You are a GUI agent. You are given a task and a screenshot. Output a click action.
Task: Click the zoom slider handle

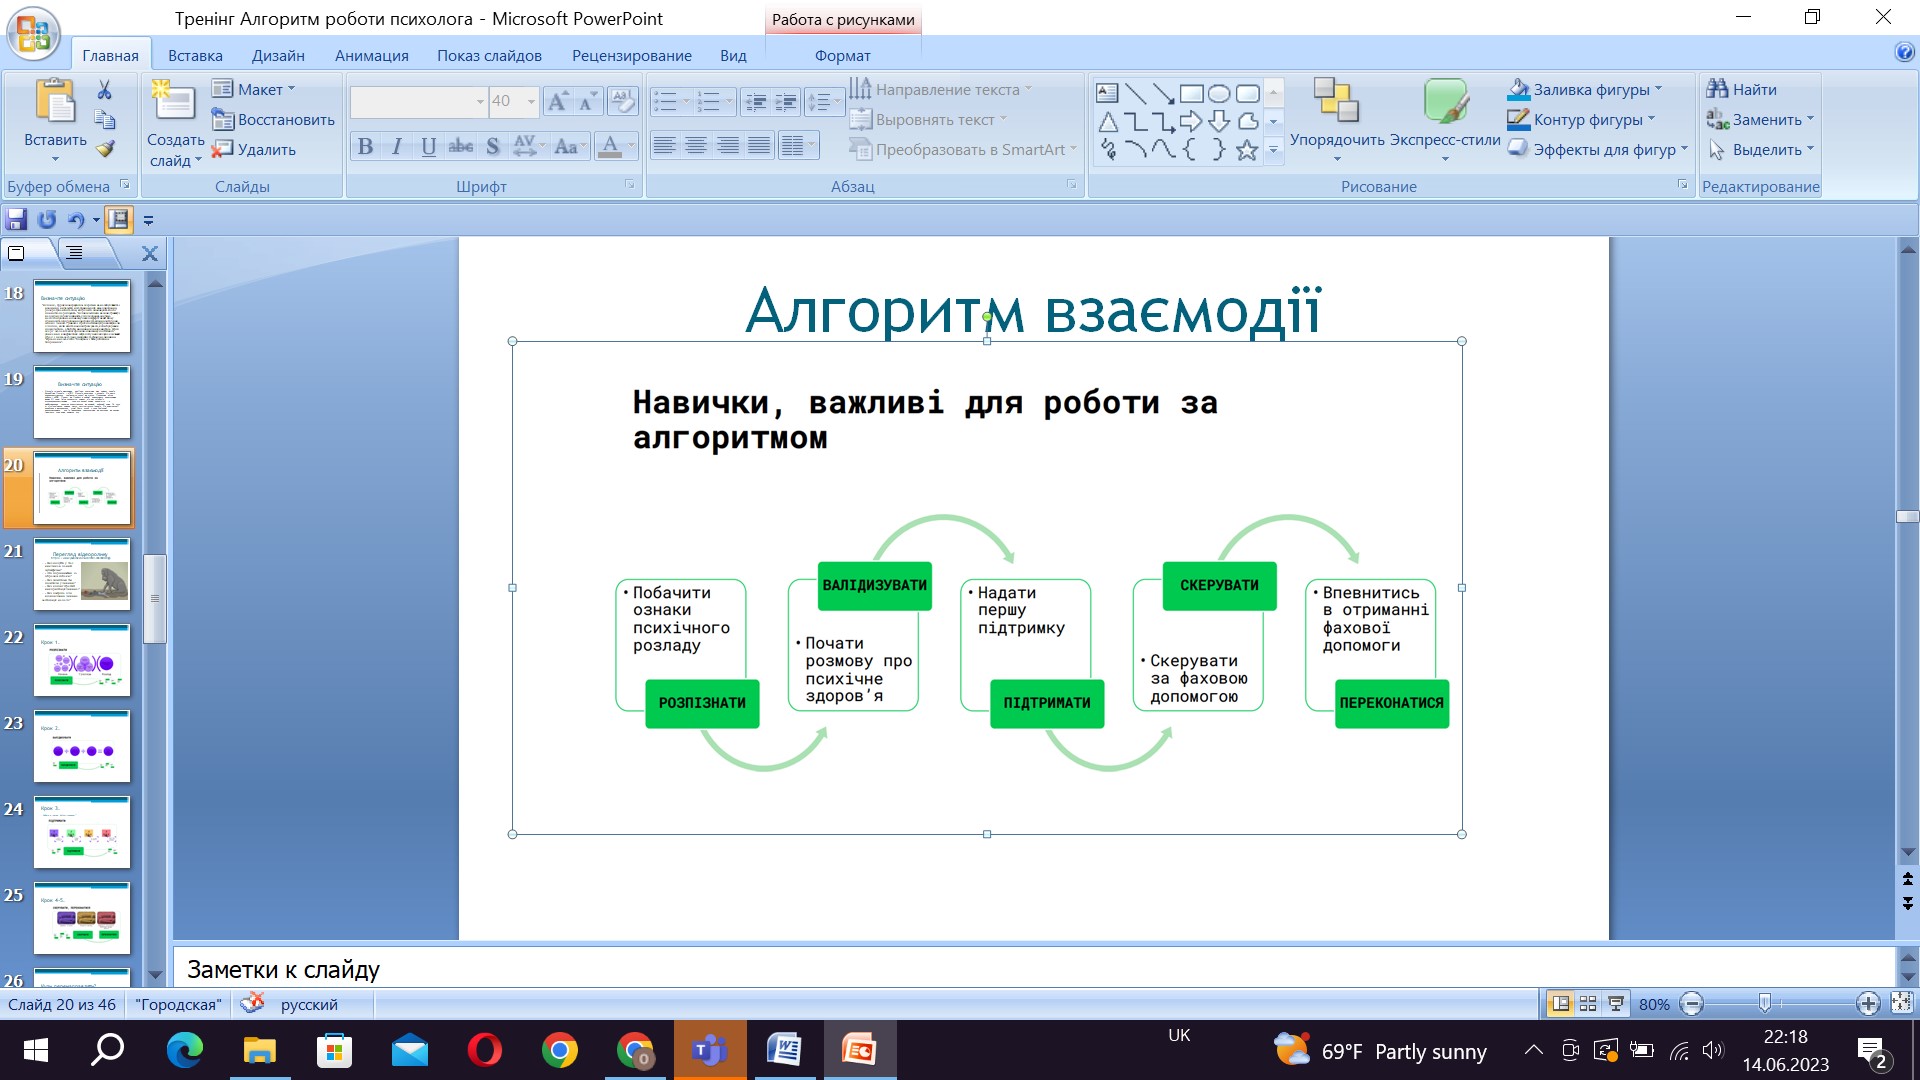tap(1765, 1004)
